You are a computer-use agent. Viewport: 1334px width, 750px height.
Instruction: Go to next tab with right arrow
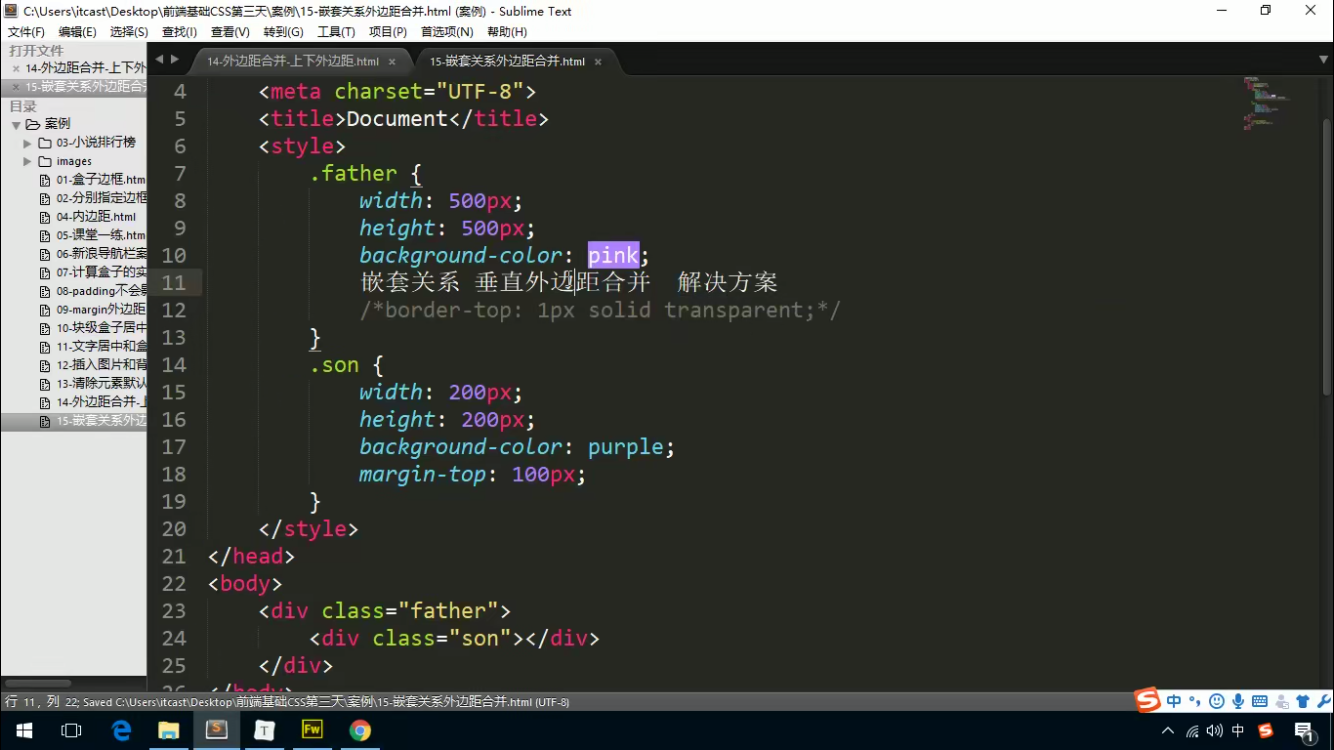click(175, 60)
